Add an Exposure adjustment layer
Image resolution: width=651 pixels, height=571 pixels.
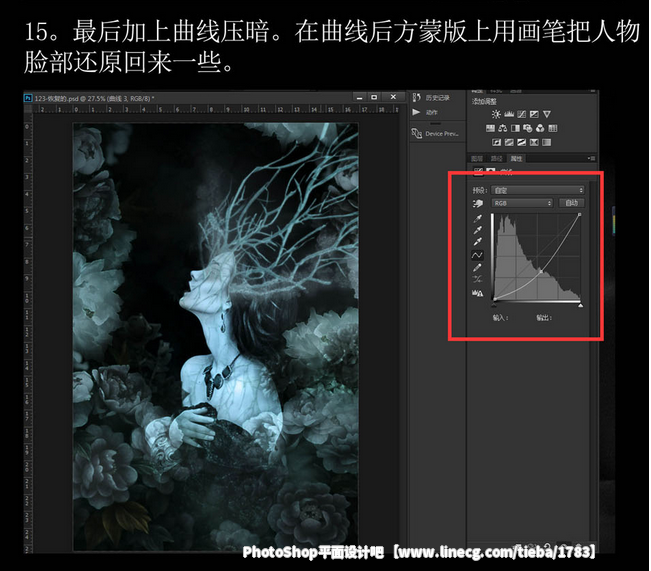click(x=534, y=114)
